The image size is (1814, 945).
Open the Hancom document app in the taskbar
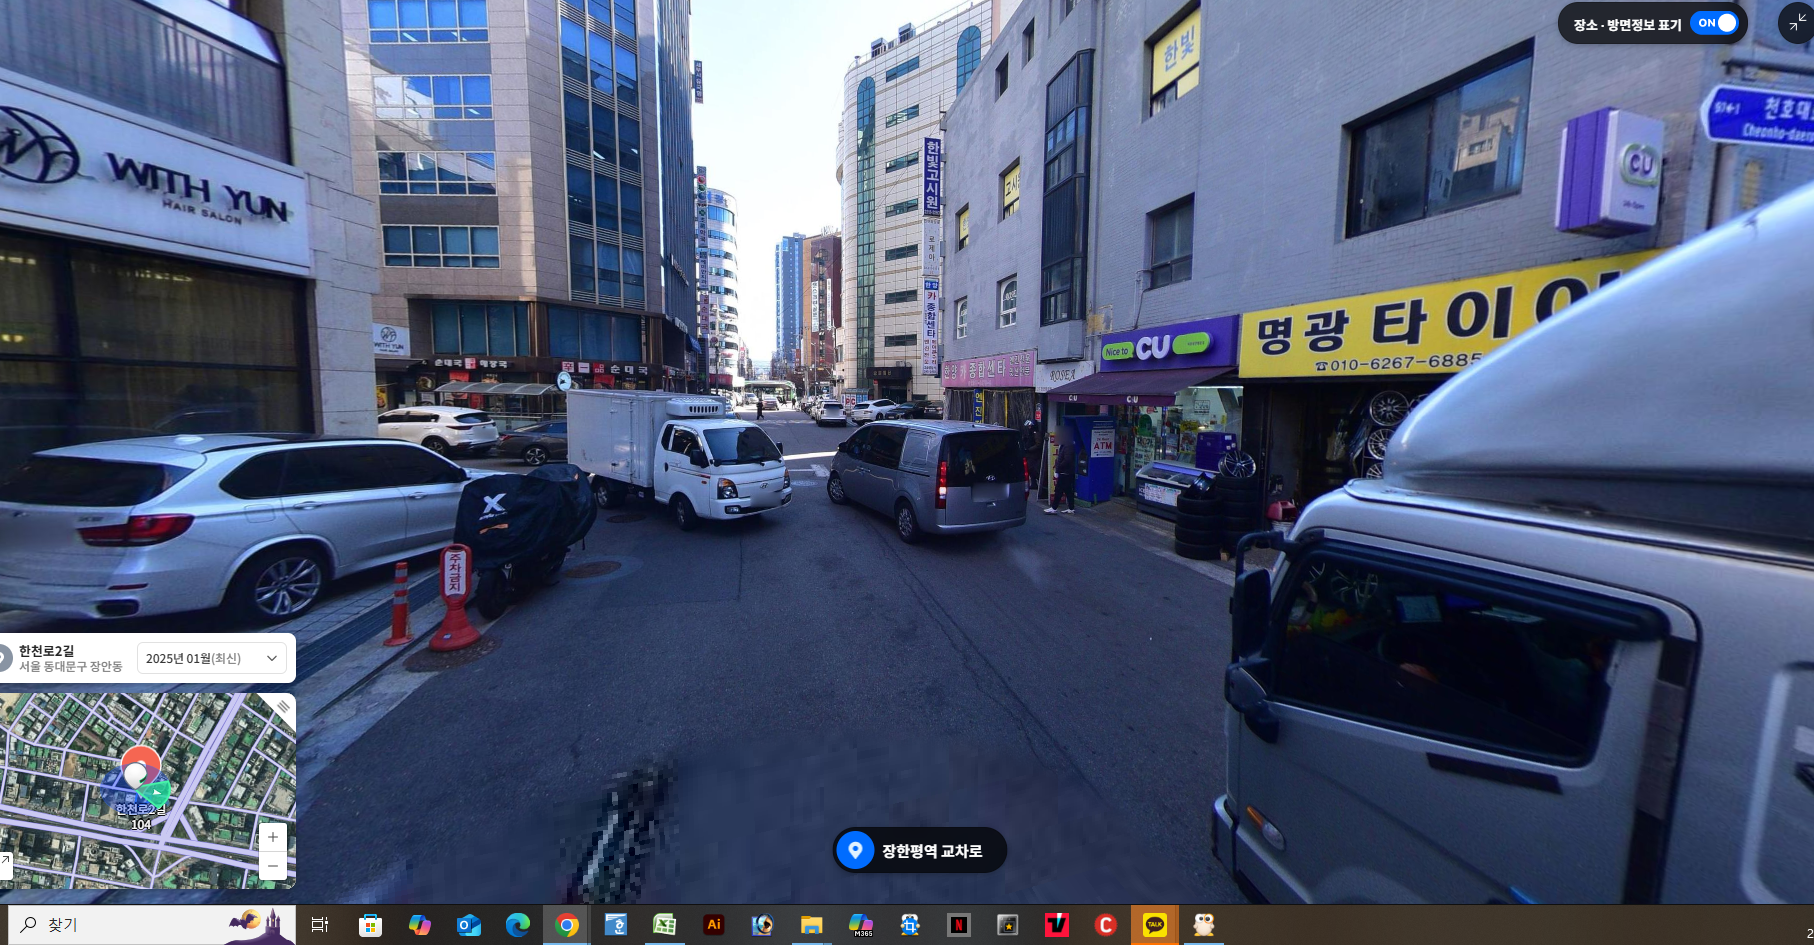point(615,925)
